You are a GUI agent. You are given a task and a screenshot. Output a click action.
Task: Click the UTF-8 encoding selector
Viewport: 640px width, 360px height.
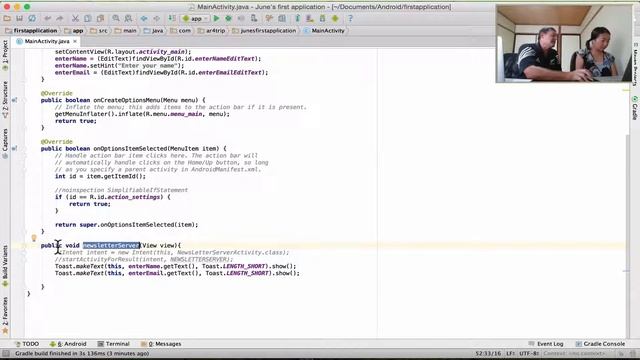pos(529,353)
